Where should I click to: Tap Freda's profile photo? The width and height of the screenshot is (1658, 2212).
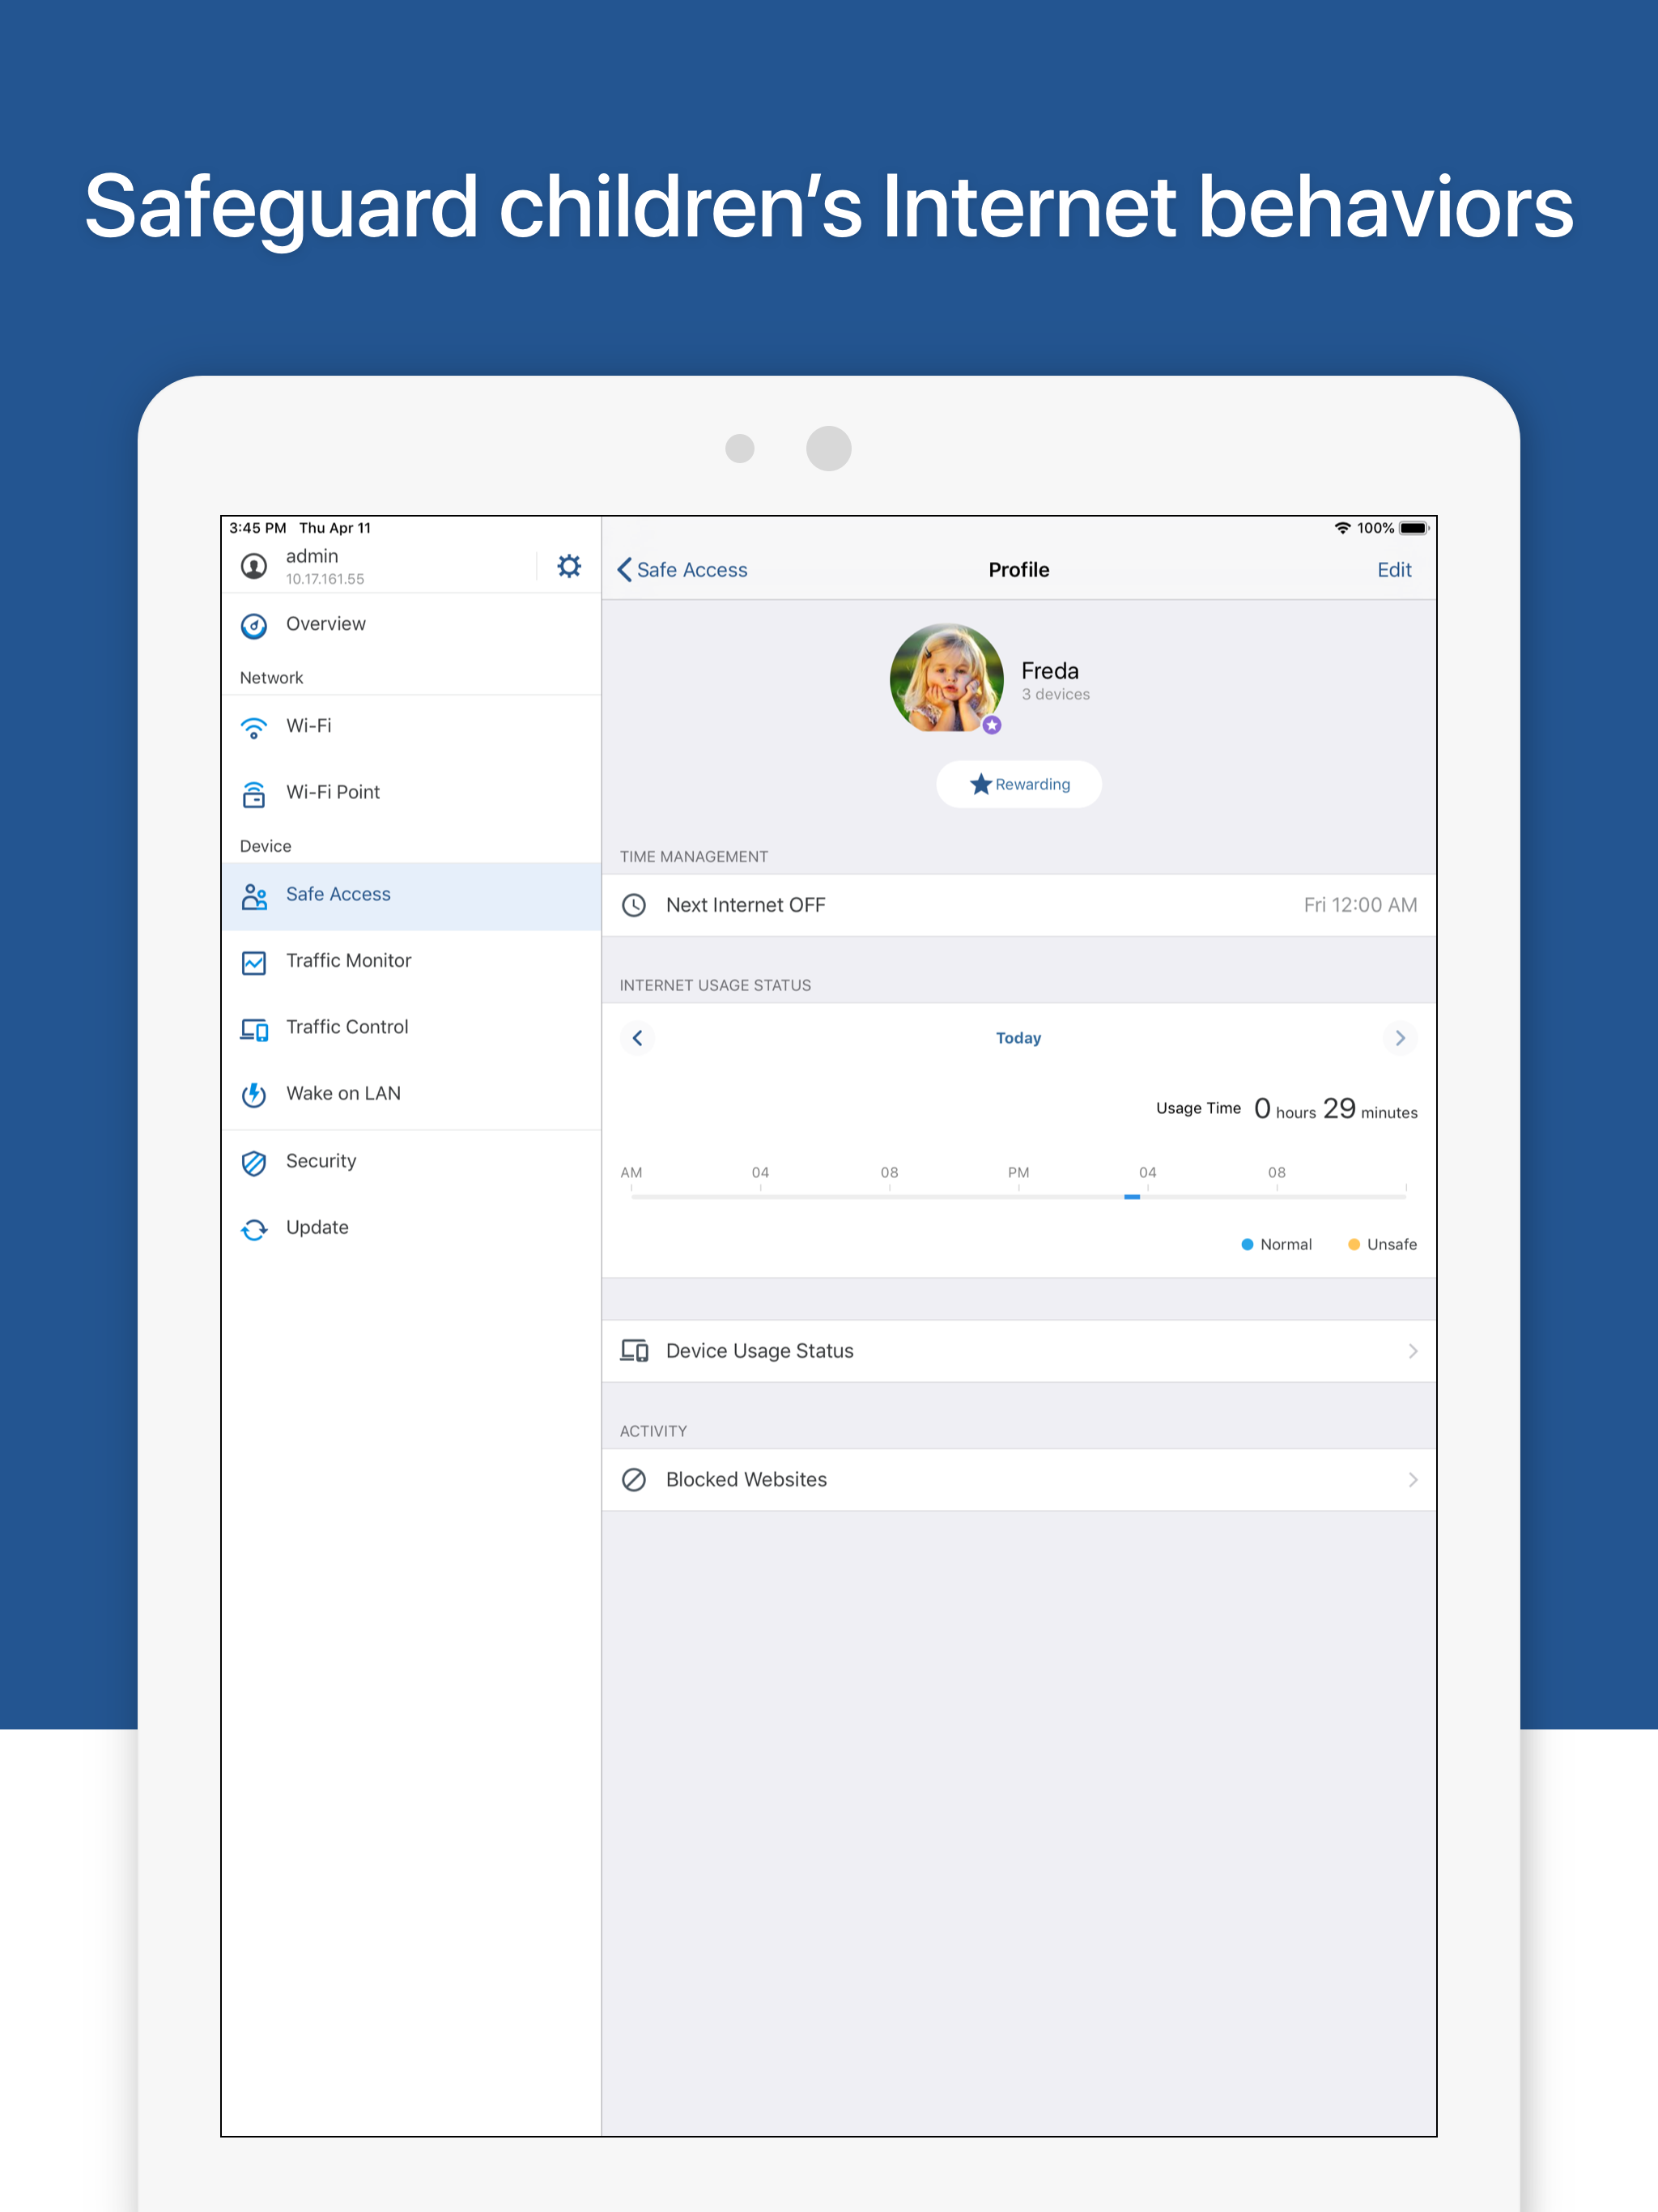coord(946,678)
